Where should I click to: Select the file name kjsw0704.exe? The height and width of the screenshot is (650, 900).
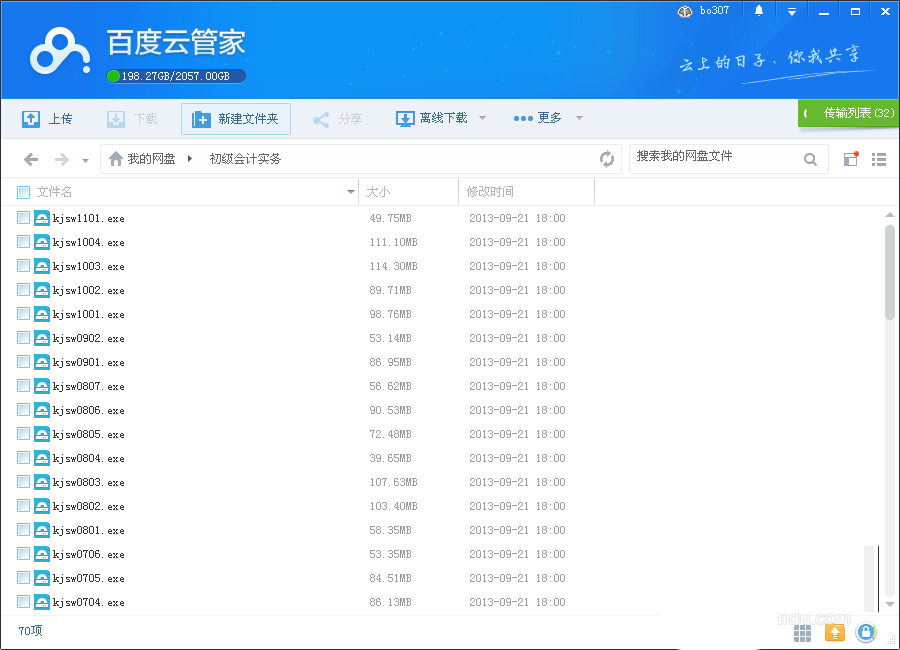88,602
